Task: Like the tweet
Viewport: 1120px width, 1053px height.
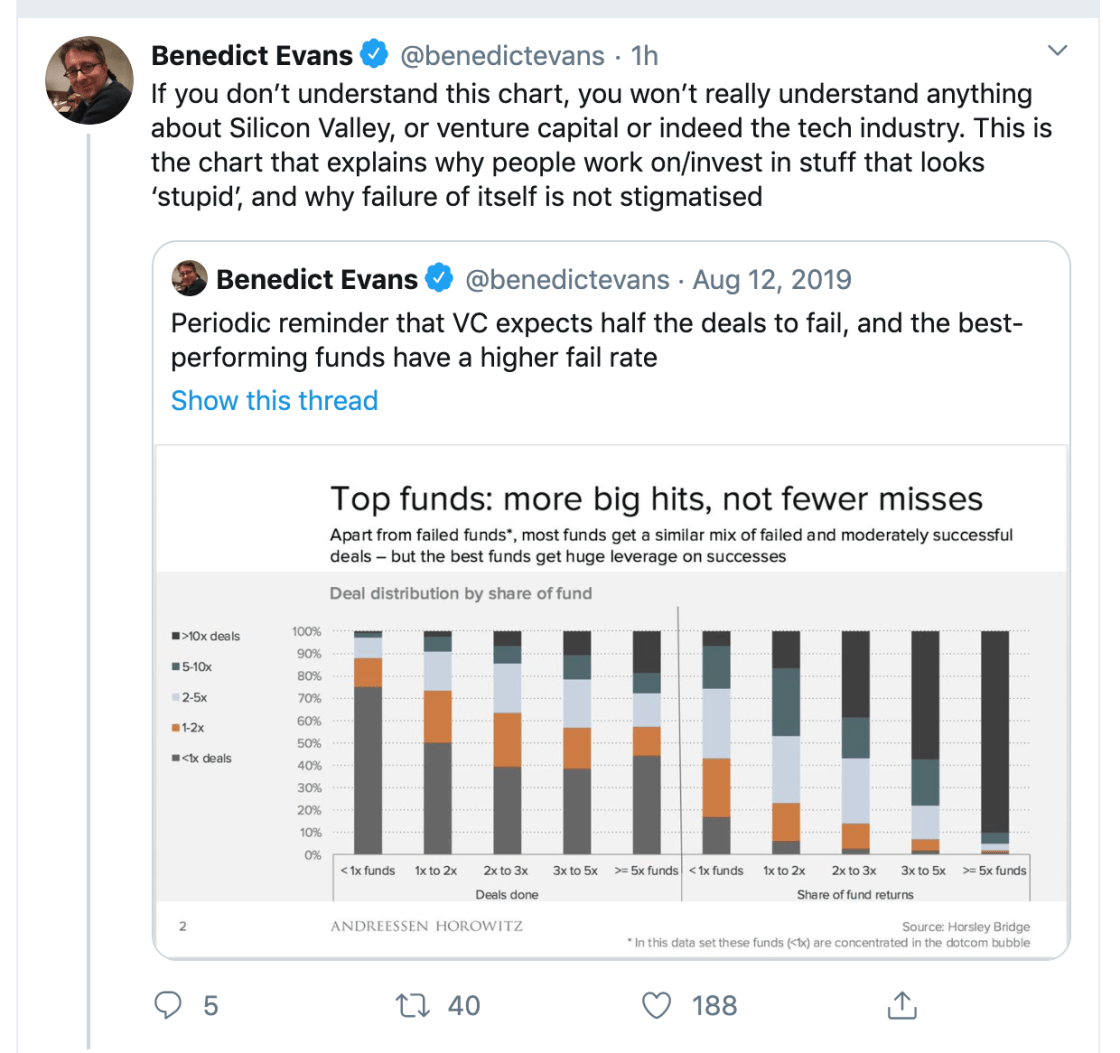Action: [x=656, y=1005]
